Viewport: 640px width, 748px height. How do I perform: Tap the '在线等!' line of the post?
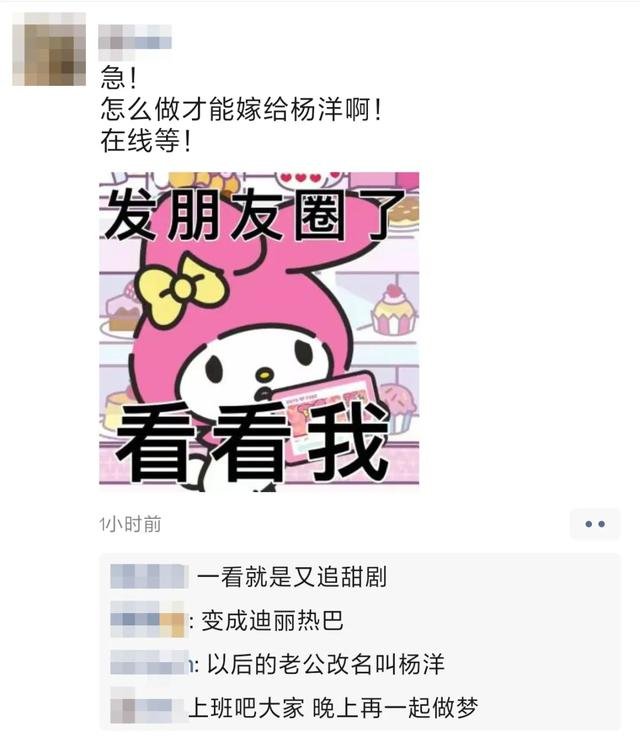coord(146,141)
